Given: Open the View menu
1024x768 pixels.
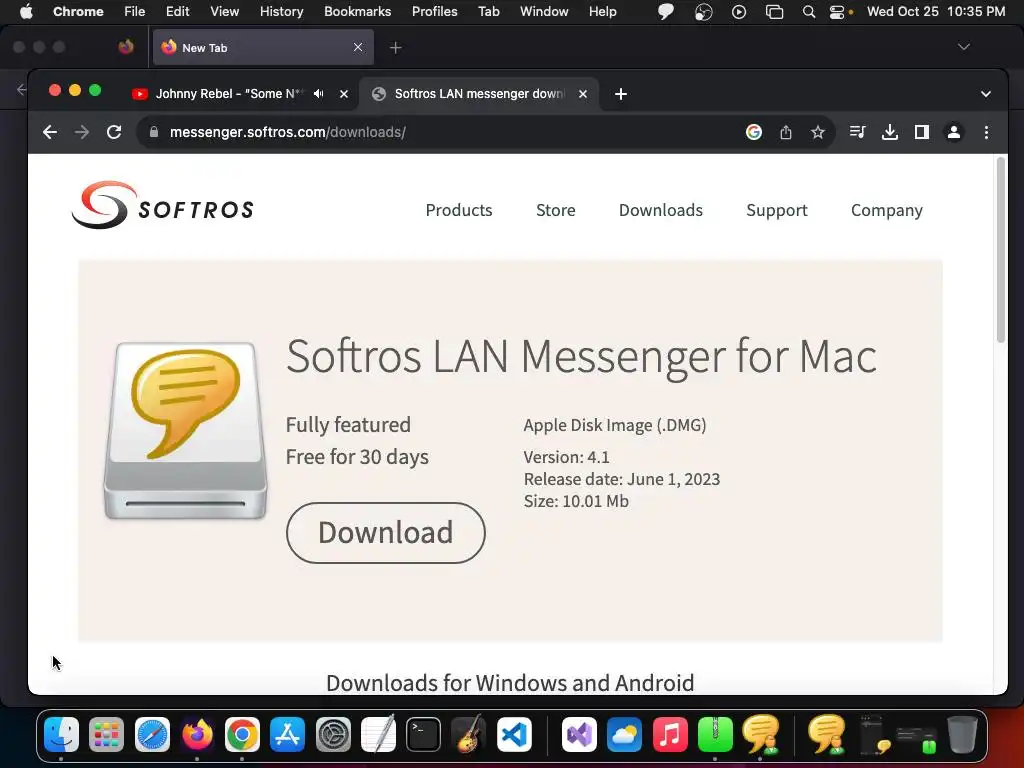Looking at the screenshot, I should tap(224, 11).
